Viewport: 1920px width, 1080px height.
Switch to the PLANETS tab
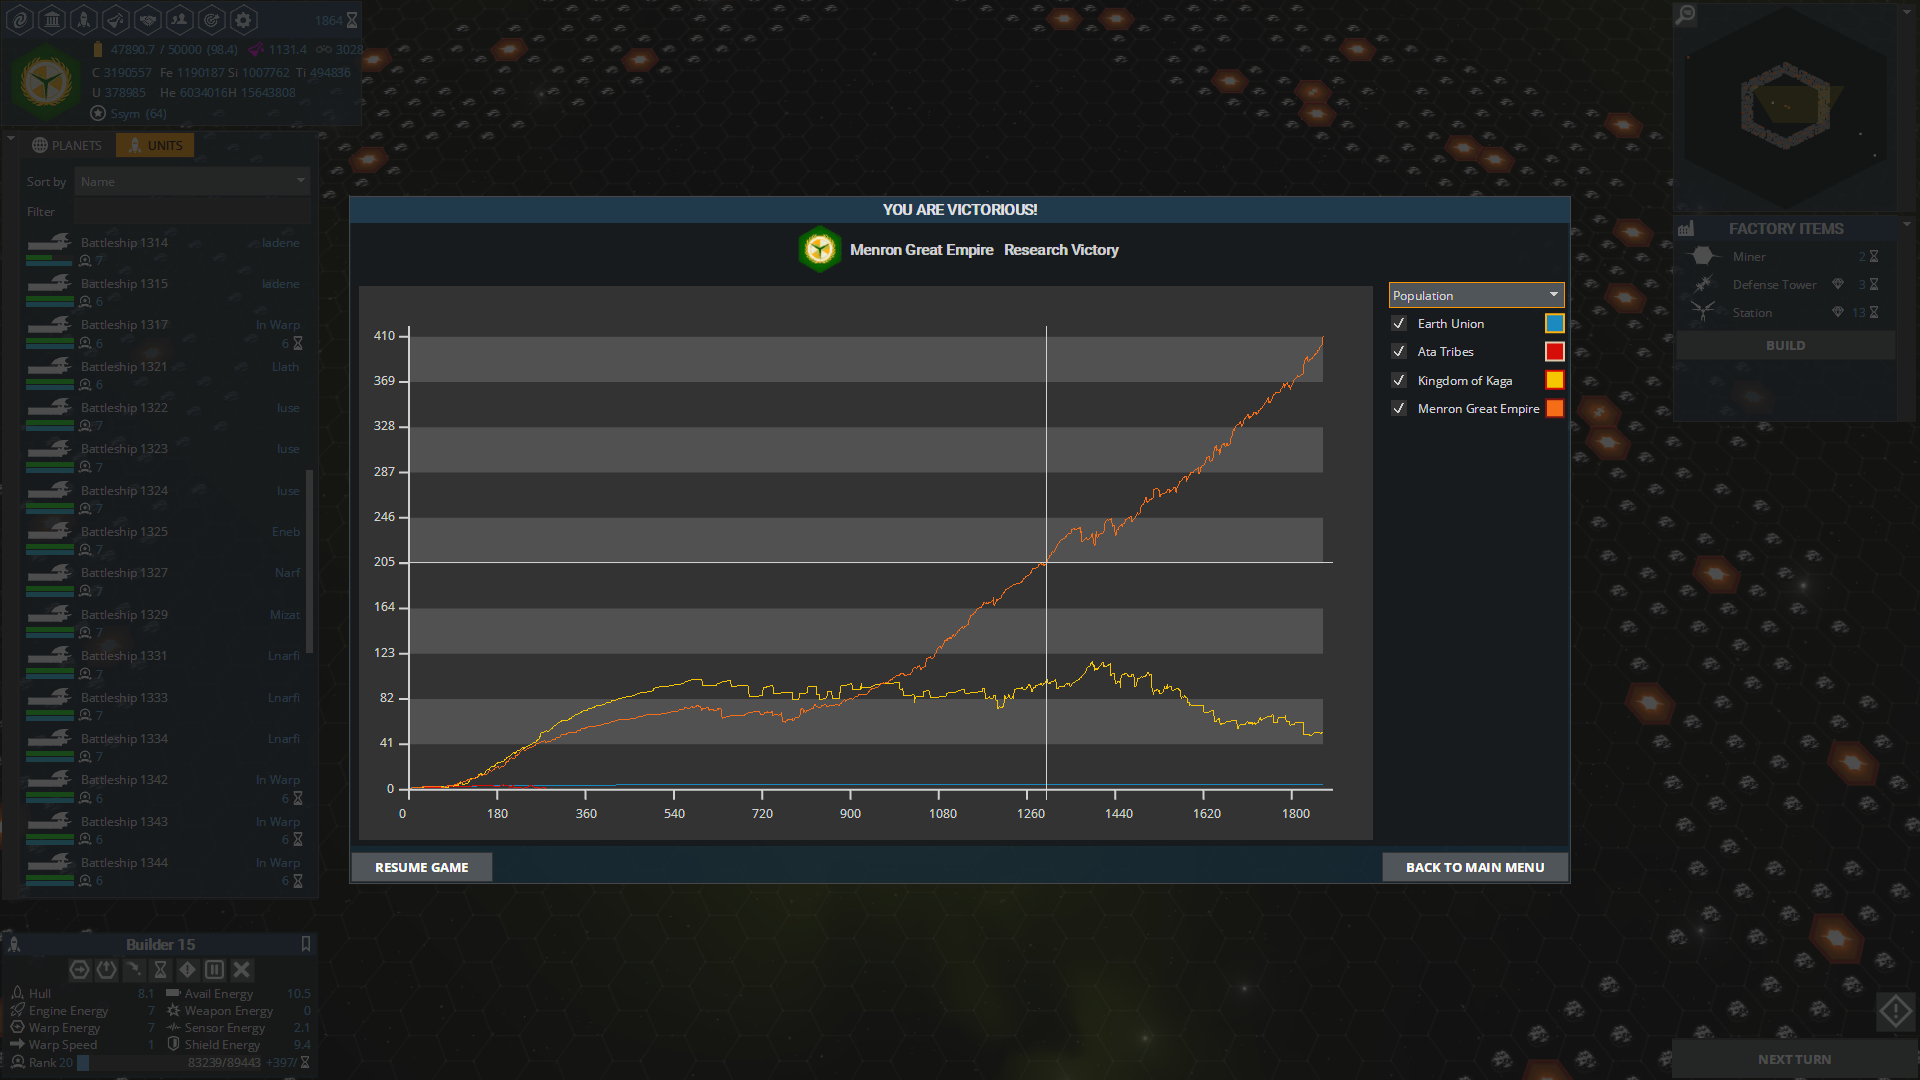tap(67, 145)
